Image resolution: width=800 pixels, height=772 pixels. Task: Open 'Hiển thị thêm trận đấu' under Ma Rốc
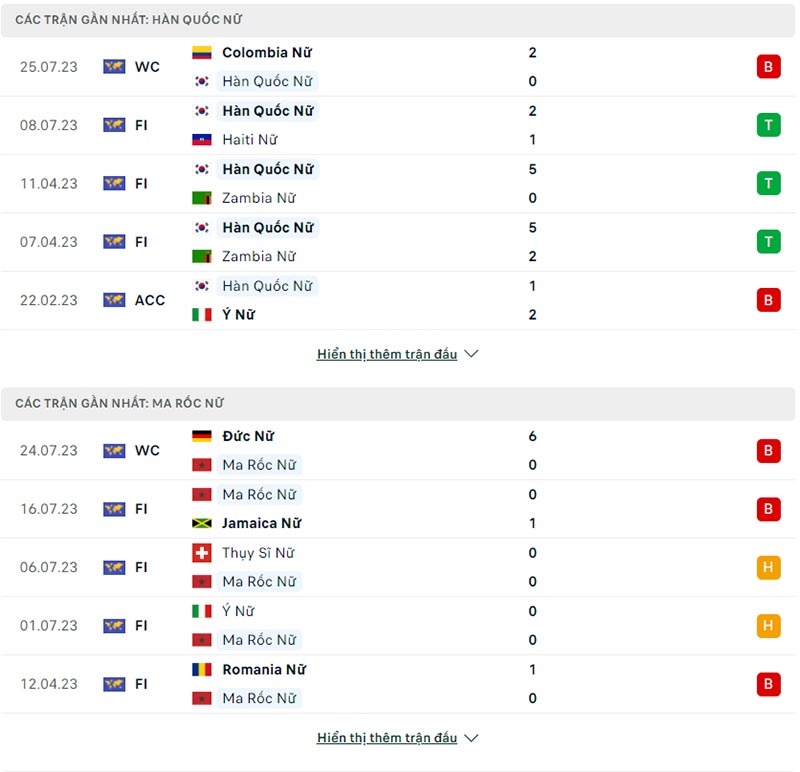pos(387,738)
